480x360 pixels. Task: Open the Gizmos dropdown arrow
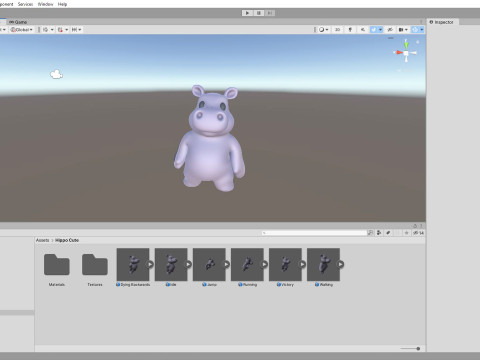point(422,30)
